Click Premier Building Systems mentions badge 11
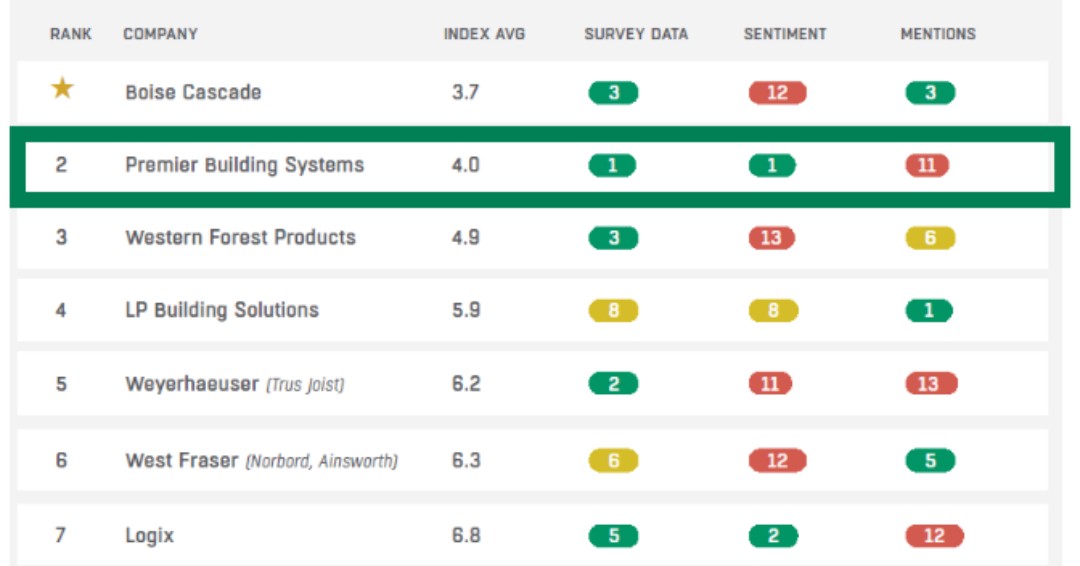The height and width of the screenshot is (566, 1080). pyautogui.click(x=927, y=165)
